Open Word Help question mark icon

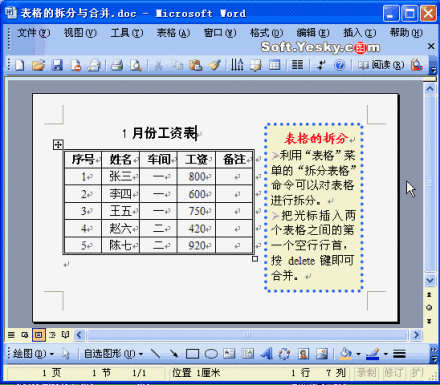[x=339, y=65]
